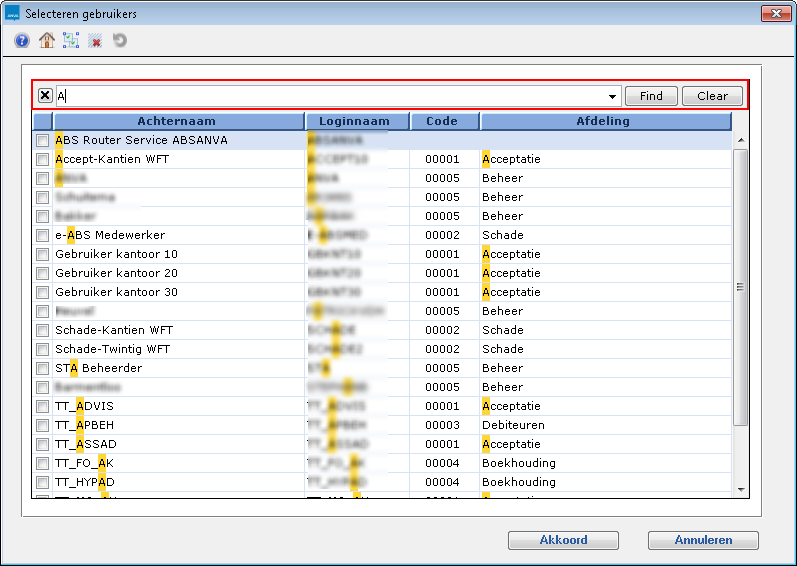
Task: Click inside the search text field
Action: [x=330, y=96]
